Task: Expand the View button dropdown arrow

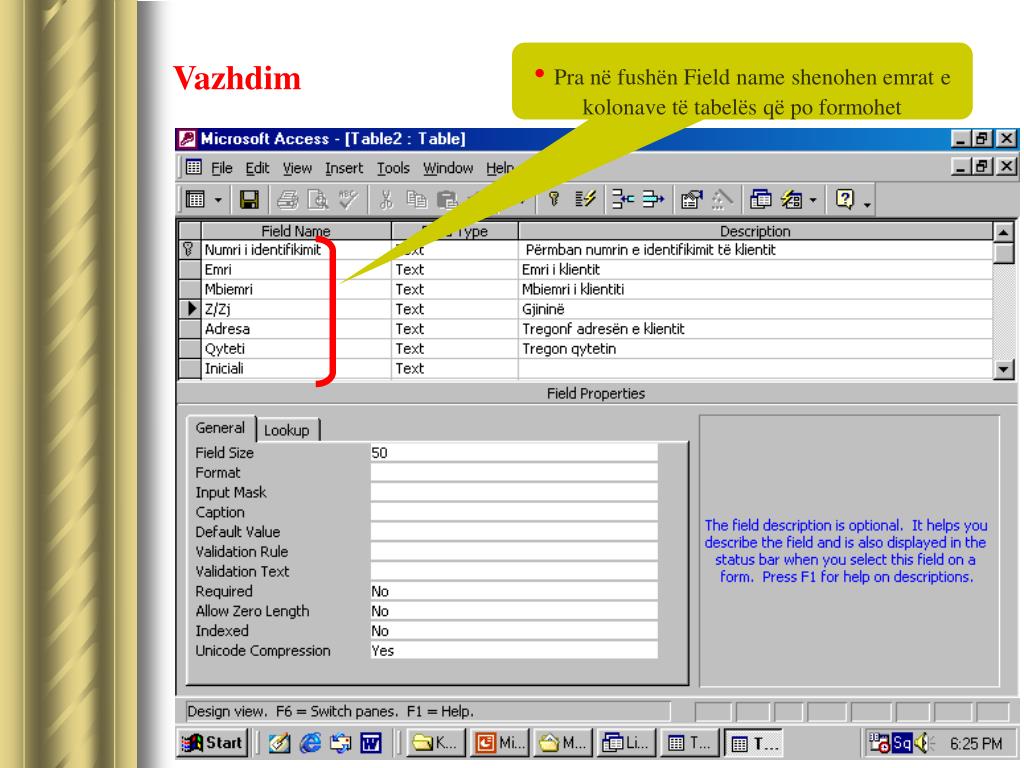Action: (218, 200)
